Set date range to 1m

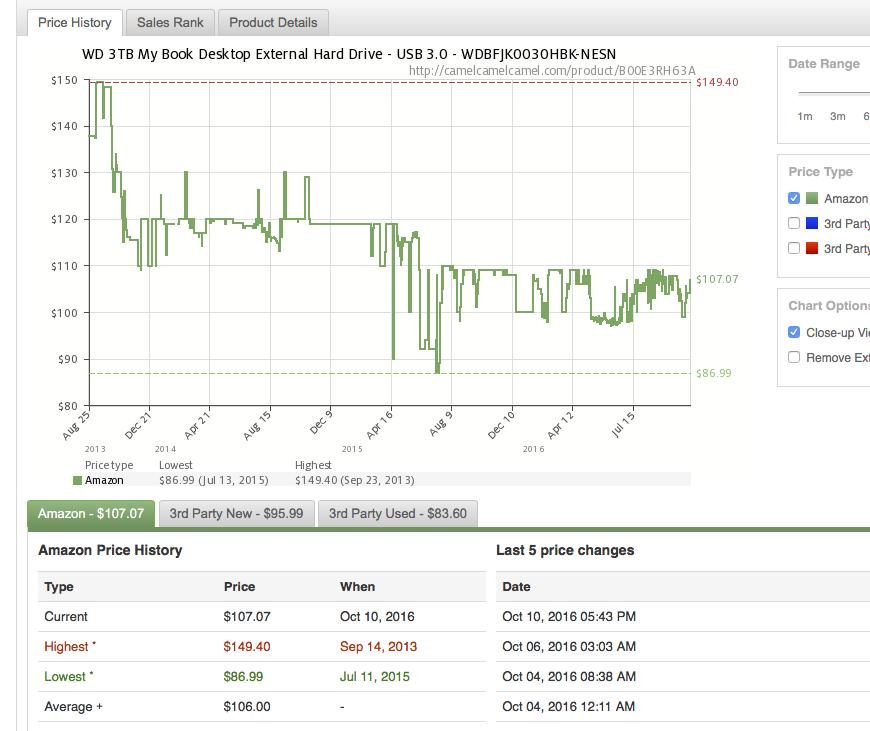pos(804,116)
